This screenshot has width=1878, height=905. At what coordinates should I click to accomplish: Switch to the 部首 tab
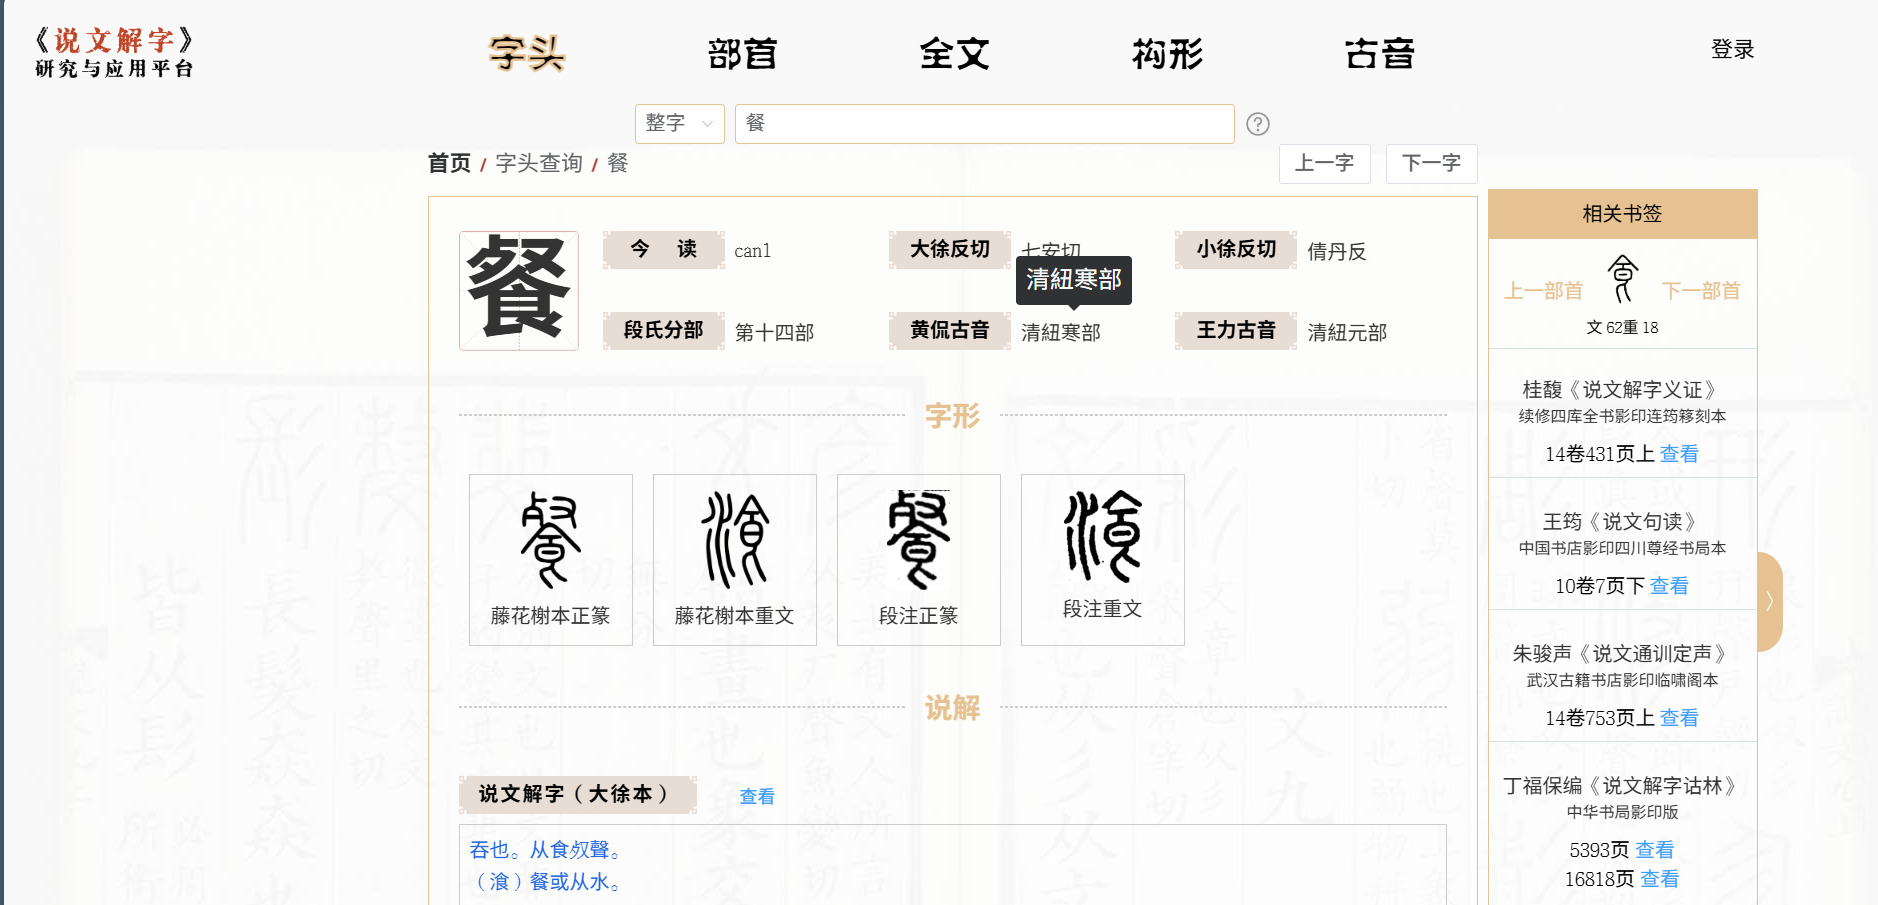click(x=741, y=54)
